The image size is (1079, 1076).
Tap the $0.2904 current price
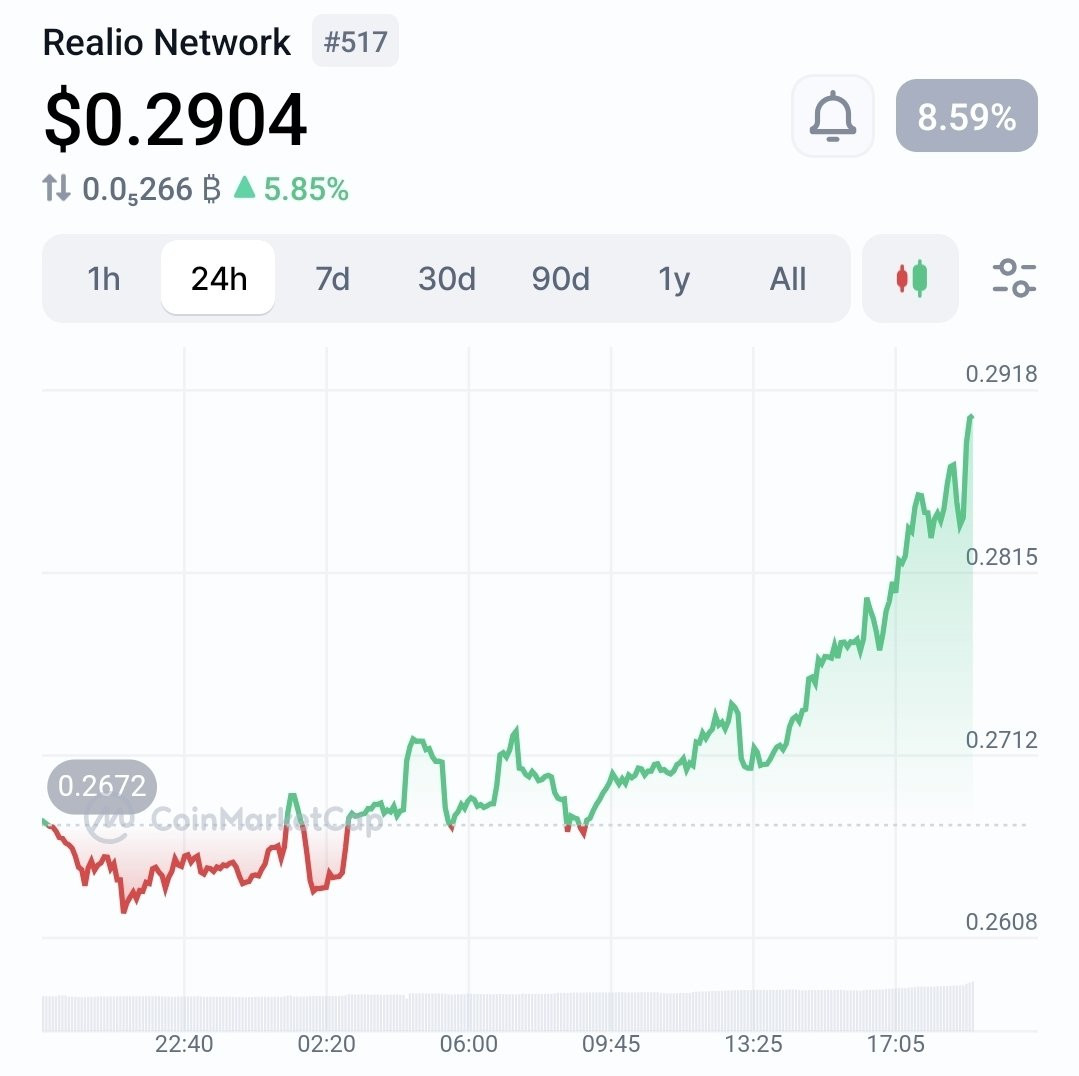coord(175,120)
